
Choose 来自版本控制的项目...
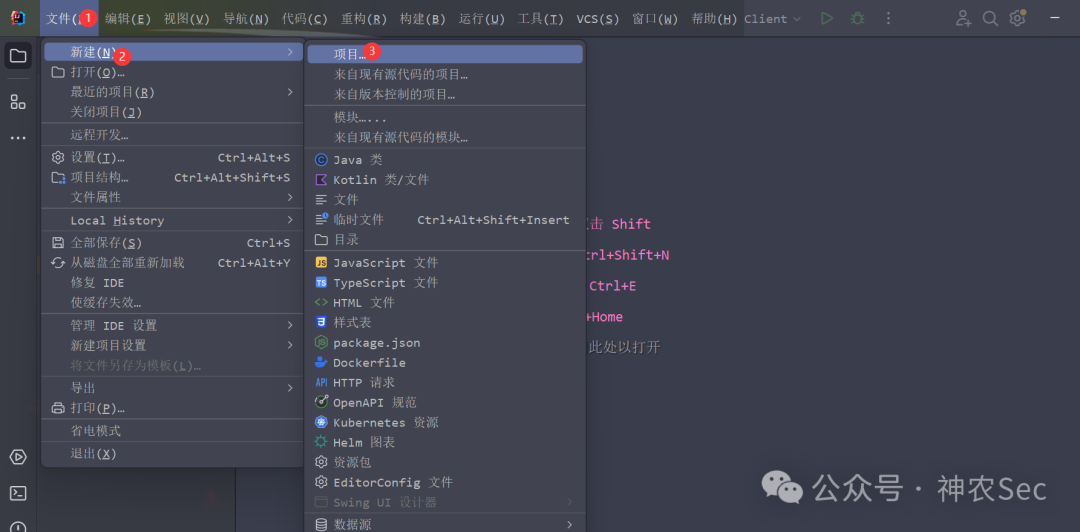click(445, 94)
